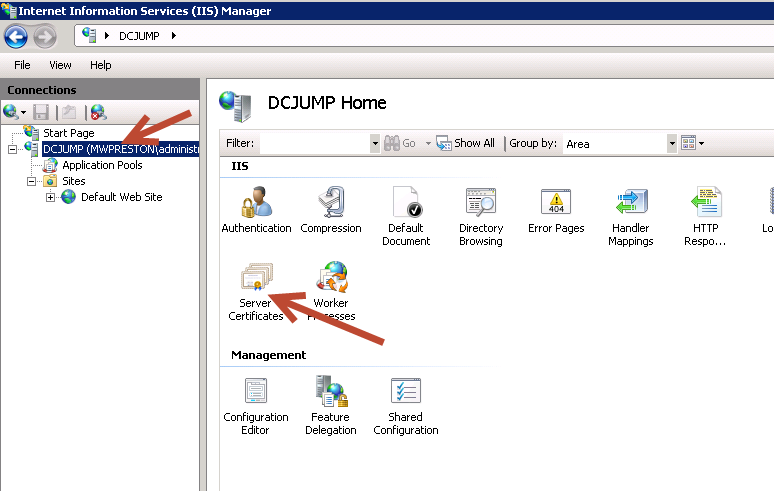
Task: Open HTTP Response Headers icon
Action: point(705,216)
